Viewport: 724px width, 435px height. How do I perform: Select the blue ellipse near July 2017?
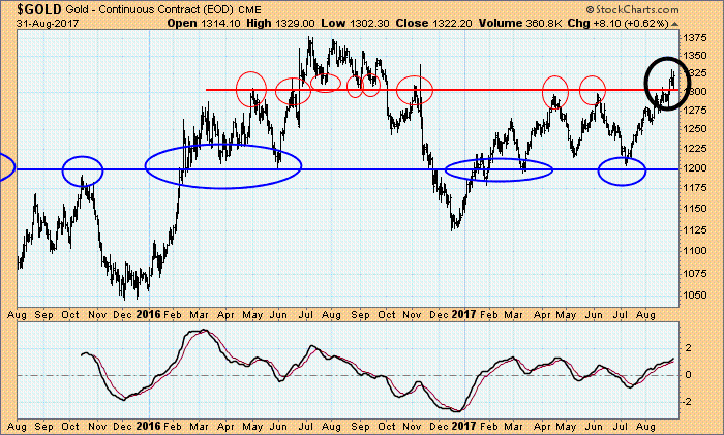pyautogui.click(x=621, y=171)
